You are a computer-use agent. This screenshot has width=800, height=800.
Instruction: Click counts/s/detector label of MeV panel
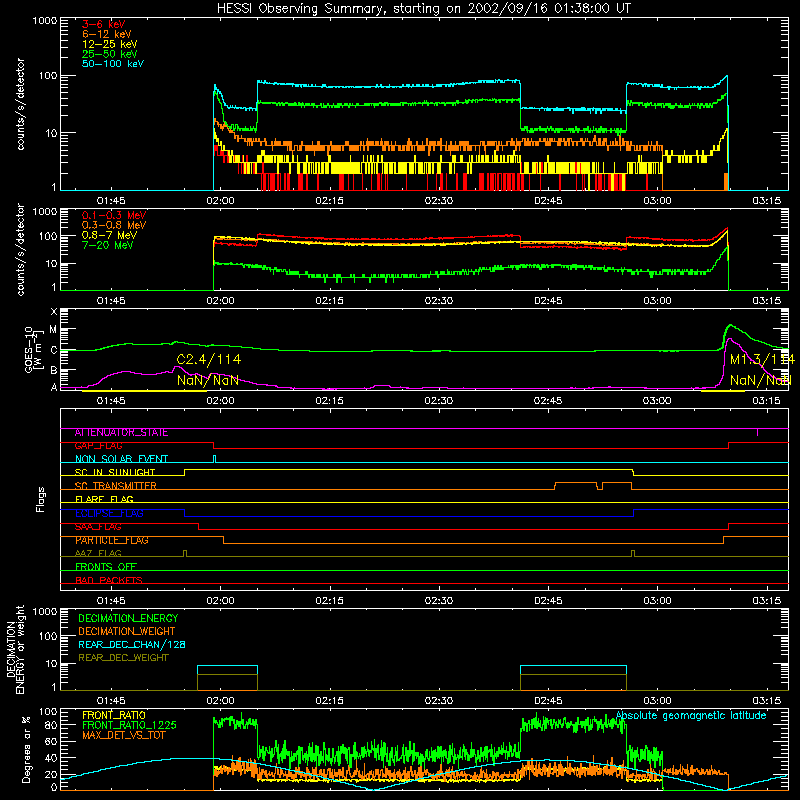(21, 250)
